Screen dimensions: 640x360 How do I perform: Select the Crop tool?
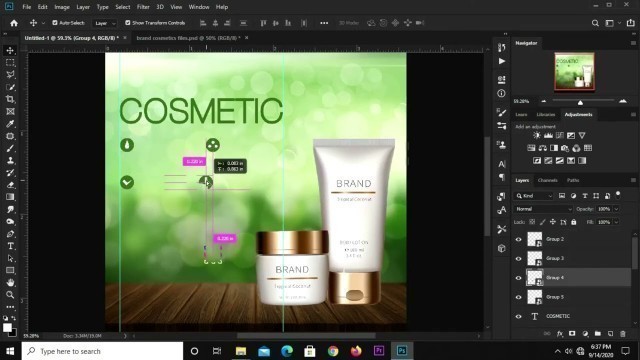[10, 99]
